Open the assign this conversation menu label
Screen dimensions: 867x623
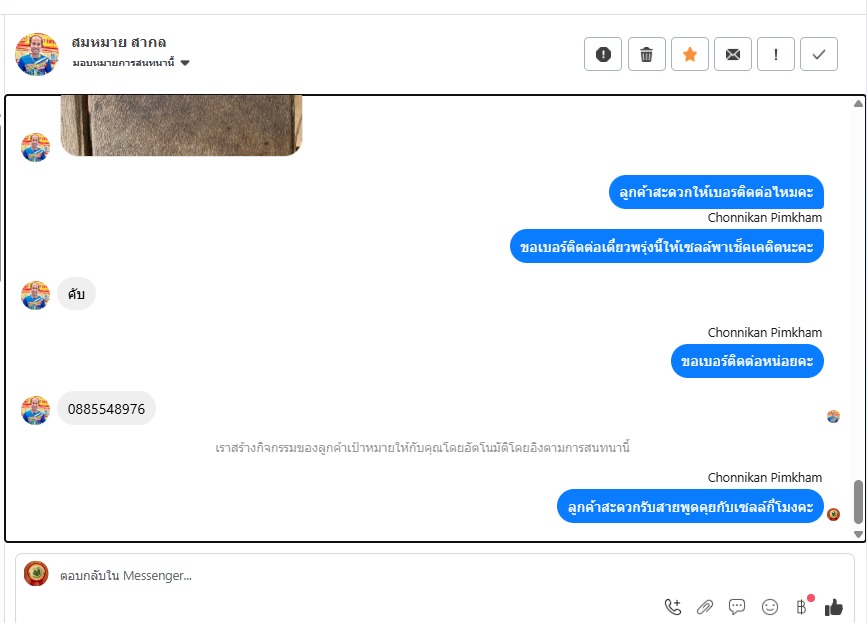[123, 63]
